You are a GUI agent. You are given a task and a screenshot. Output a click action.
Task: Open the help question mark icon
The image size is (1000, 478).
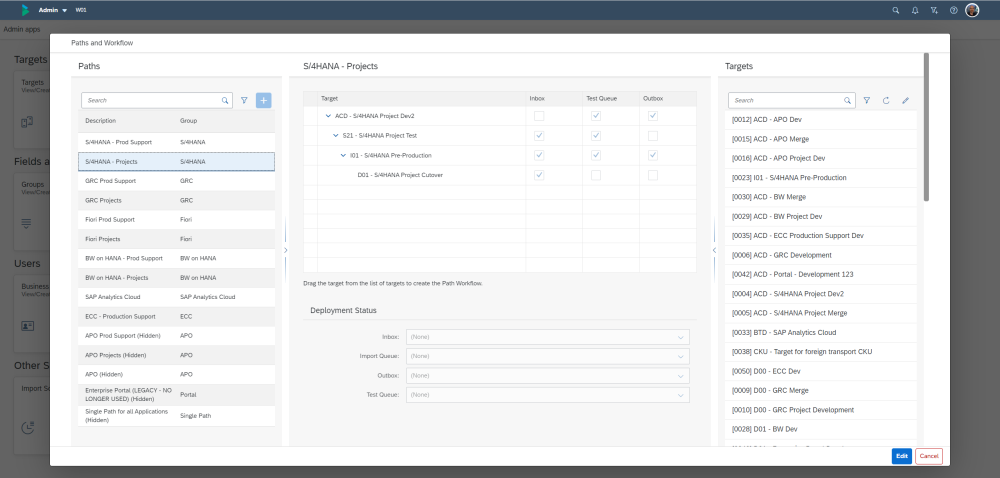pos(953,10)
